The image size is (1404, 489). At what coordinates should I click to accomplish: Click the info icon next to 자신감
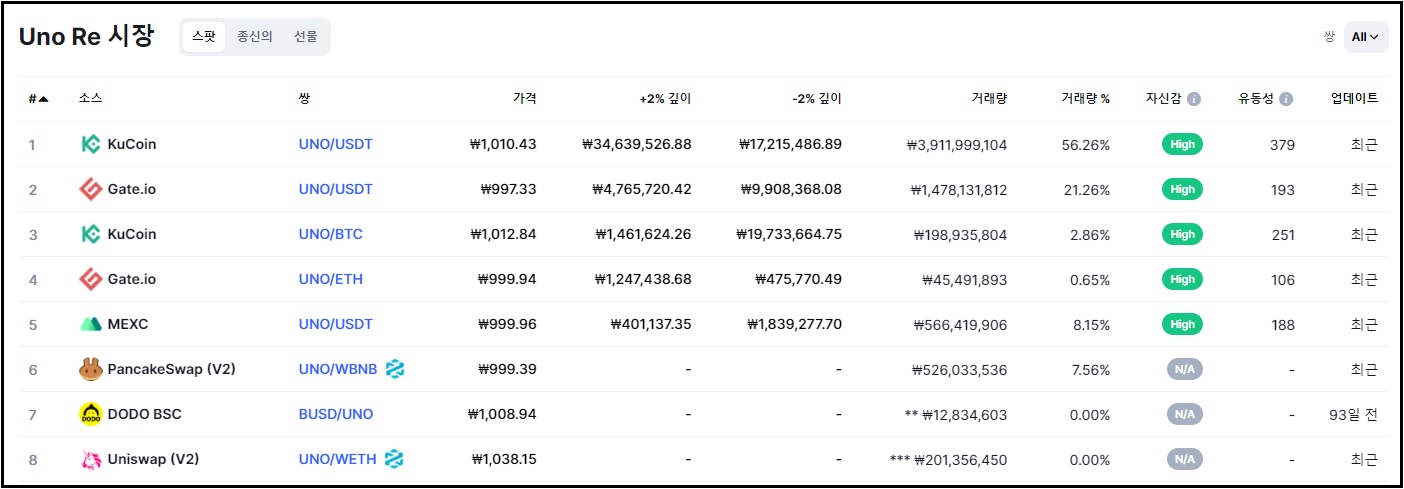1194,99
